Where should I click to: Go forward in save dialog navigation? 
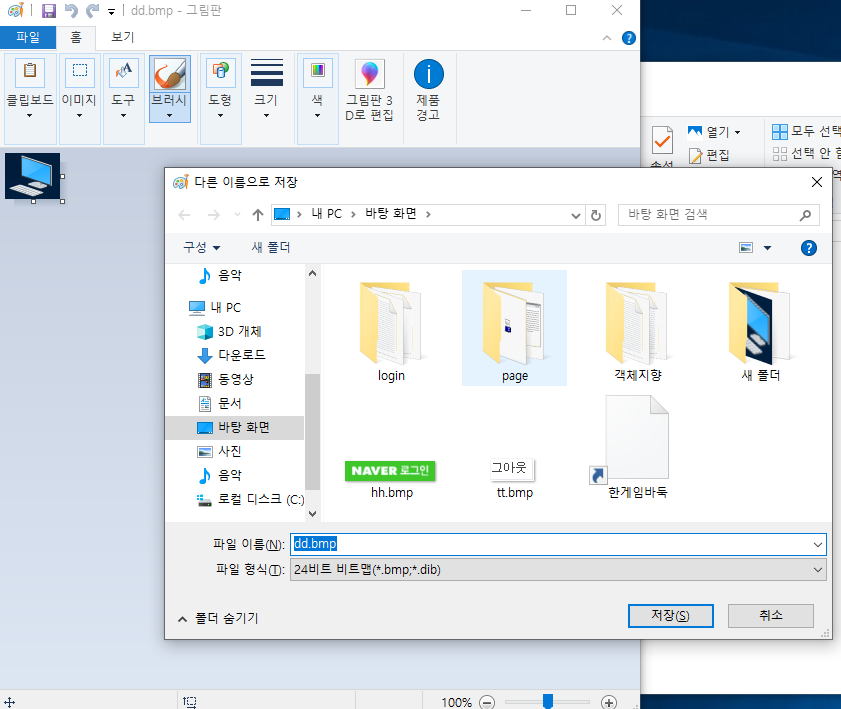[x=214, y=215]
